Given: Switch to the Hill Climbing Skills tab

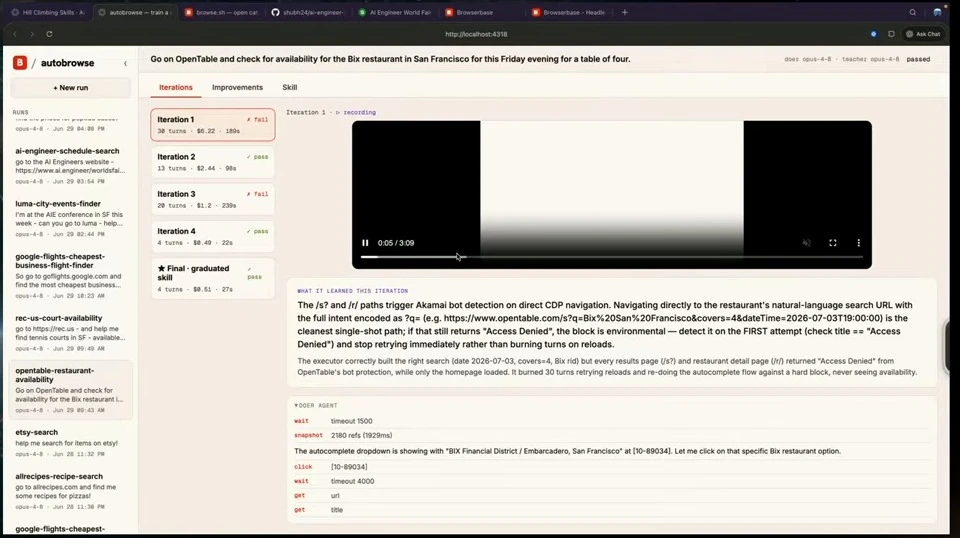Looking at the screenshot, I should pyautogui.click(x=49, y=12).
